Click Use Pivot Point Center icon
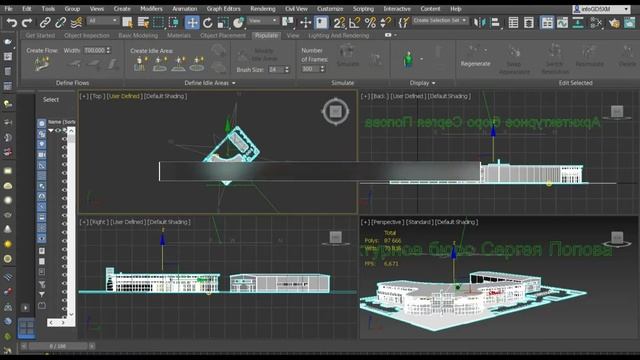Screen dimensions: 640x360 tap(288, 22)
